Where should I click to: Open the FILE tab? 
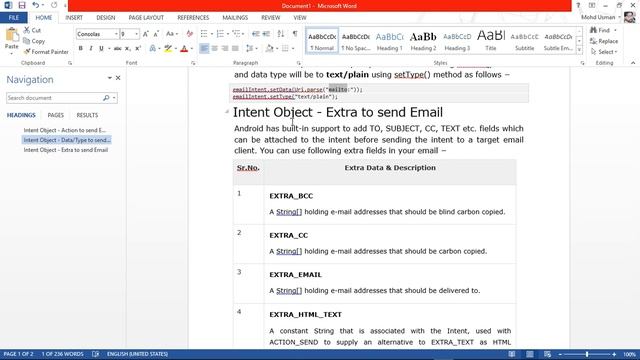[13, 18]
